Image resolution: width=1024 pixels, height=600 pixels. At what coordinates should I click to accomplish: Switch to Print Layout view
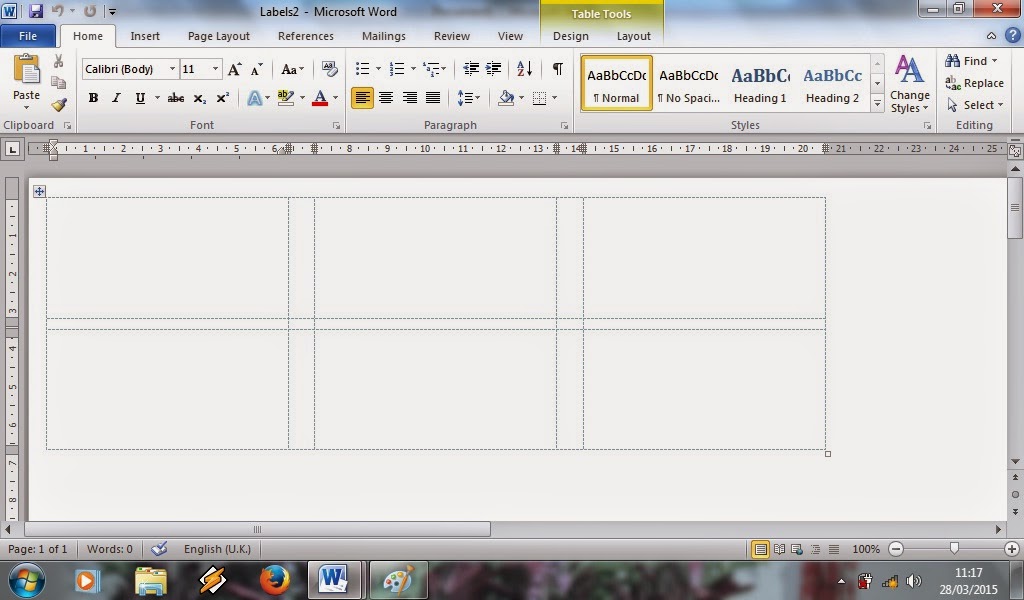[760, 550]
